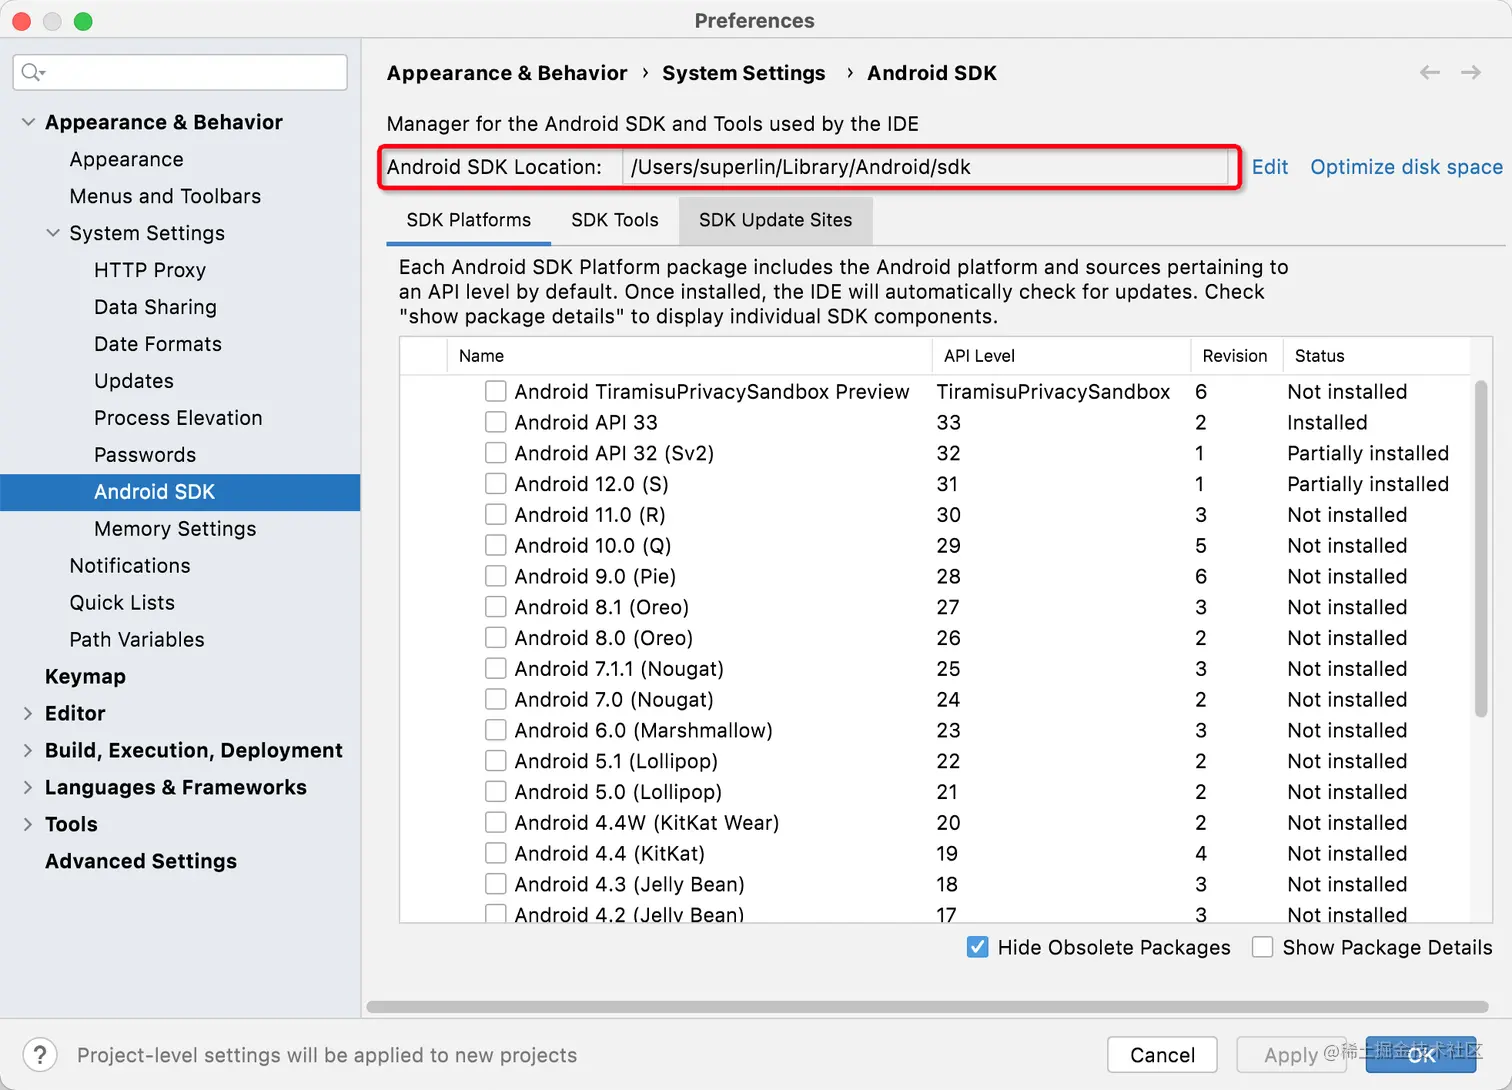Click Appearance & Behavior breadcrumb
This screenshot has height=1090, width=1512.
[507, 73]
